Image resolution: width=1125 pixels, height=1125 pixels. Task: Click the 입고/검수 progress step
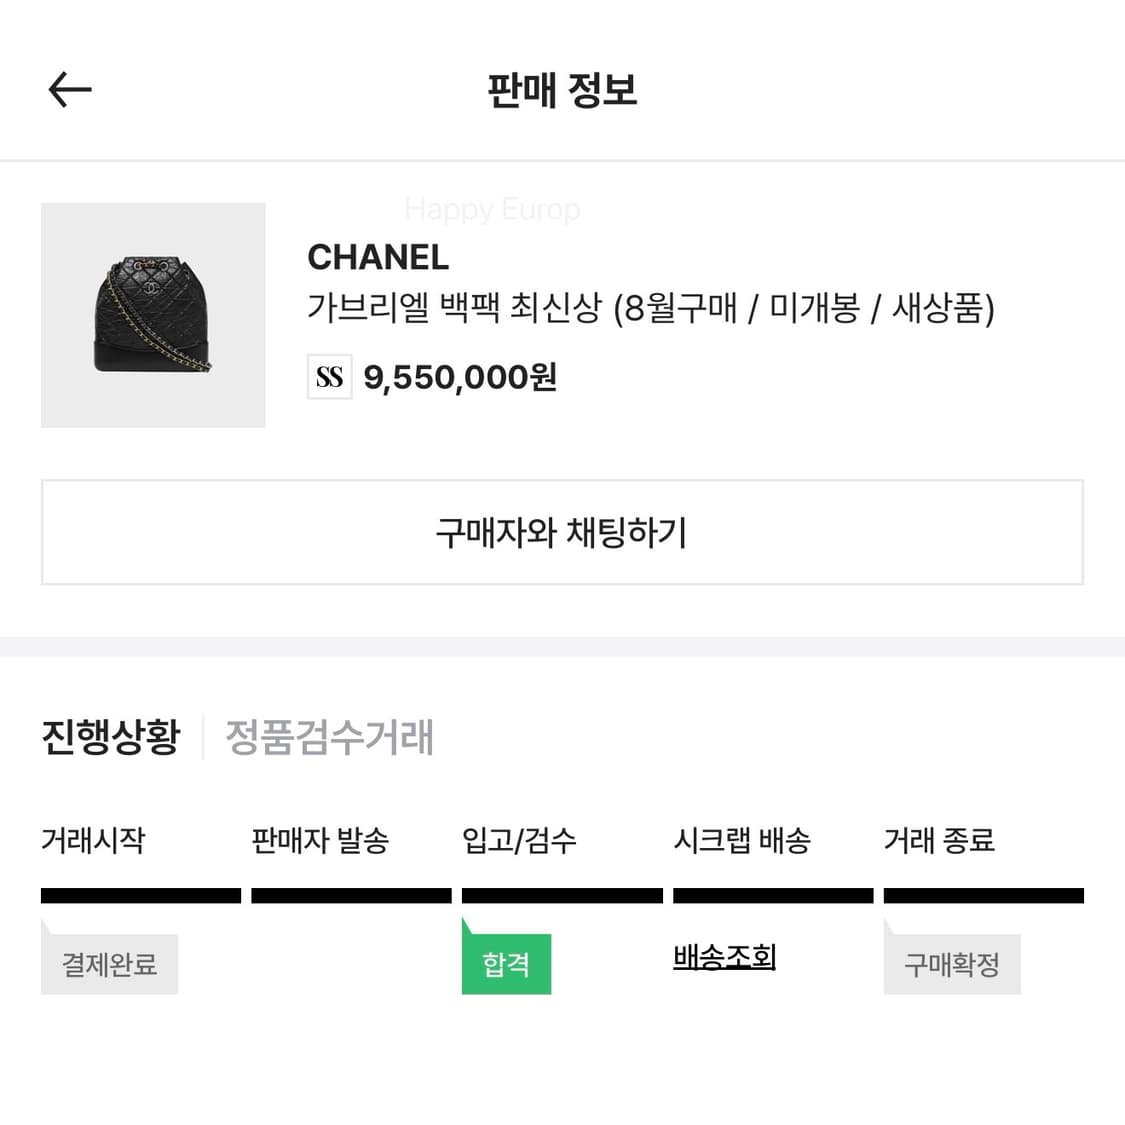coord(524,842)
